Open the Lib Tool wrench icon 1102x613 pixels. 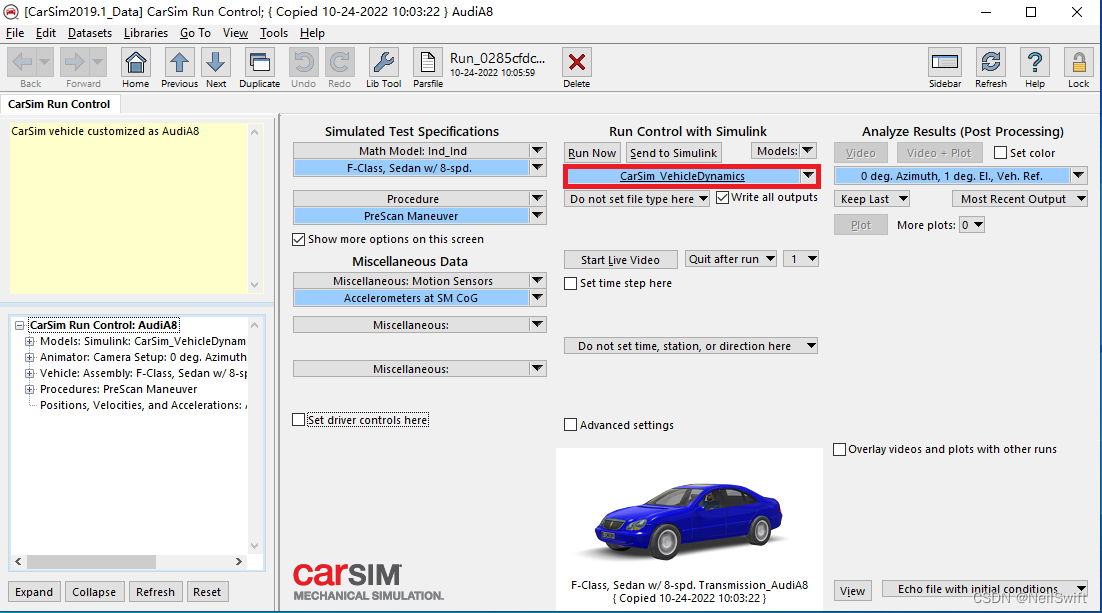(383, 63)
